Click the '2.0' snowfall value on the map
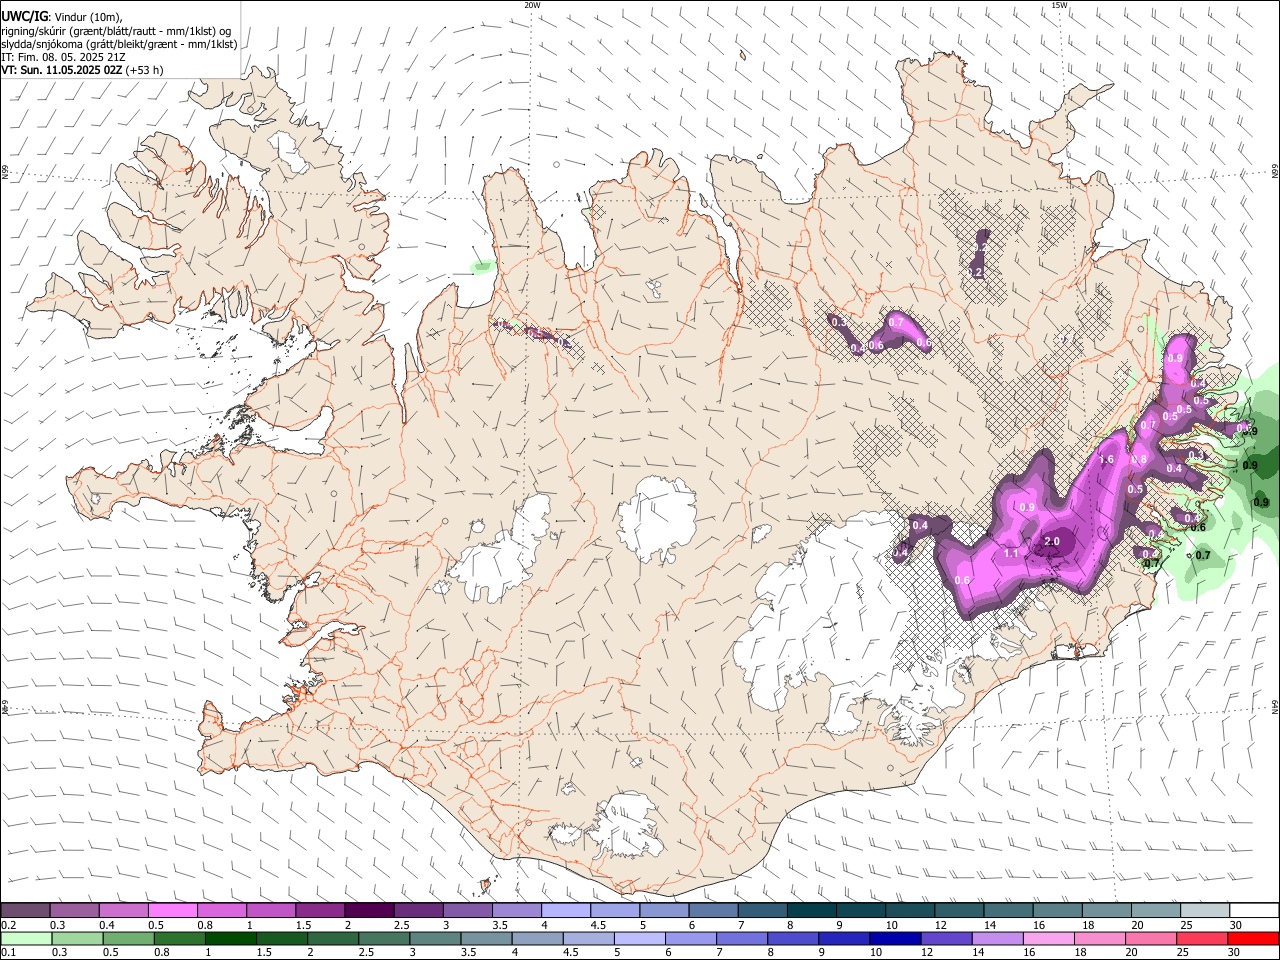1280x960 pixels. 1051,541
